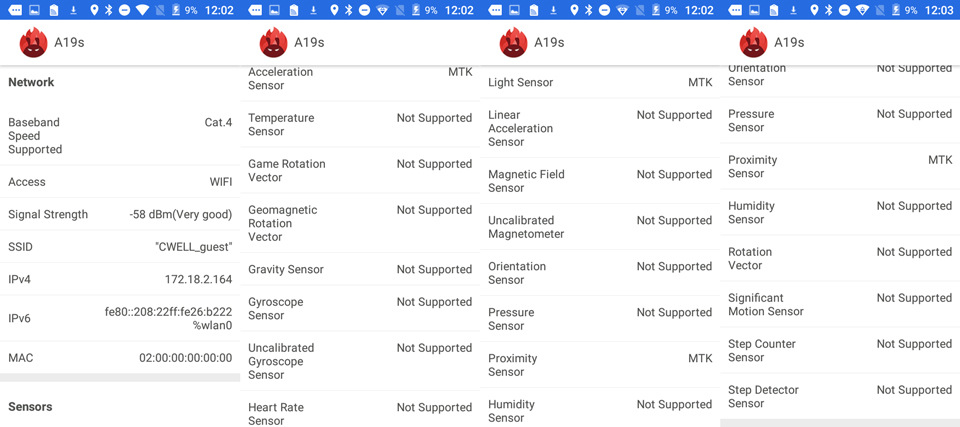Click the location pin icon above the Network screen
Viewport: 960px width, 427px height.
94,10
